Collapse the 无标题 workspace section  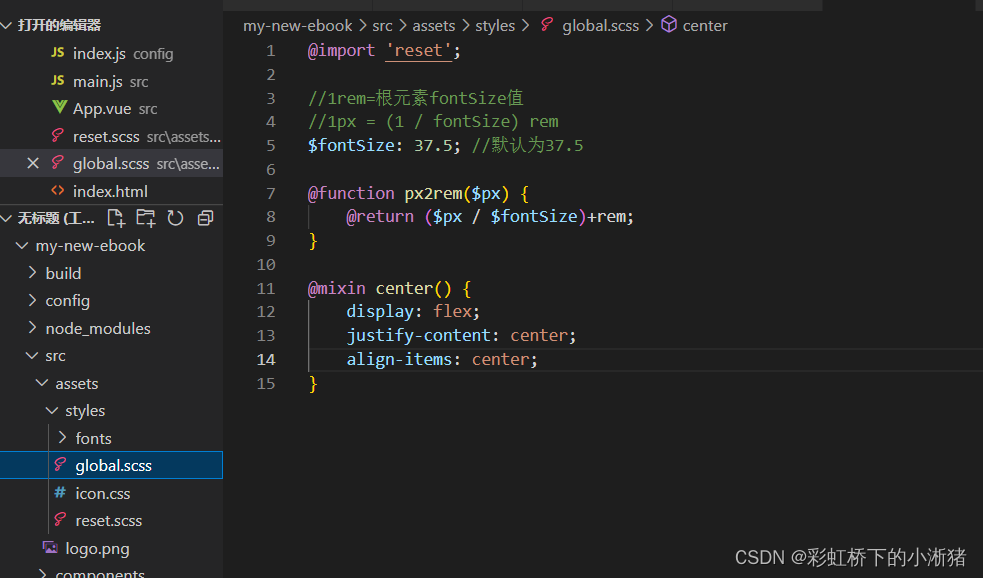(x=7, y=218)
